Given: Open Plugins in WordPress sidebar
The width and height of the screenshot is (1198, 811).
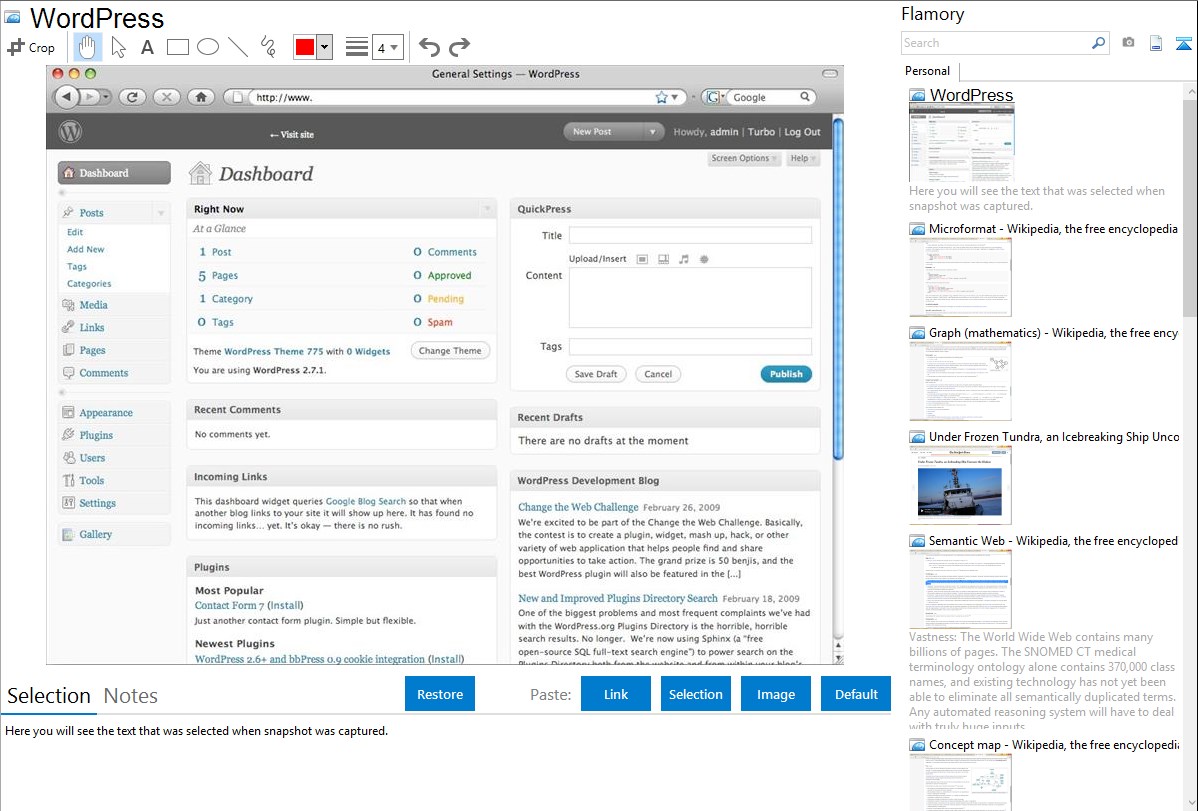Looking at the screenshot, I should [x=96, y=435].
